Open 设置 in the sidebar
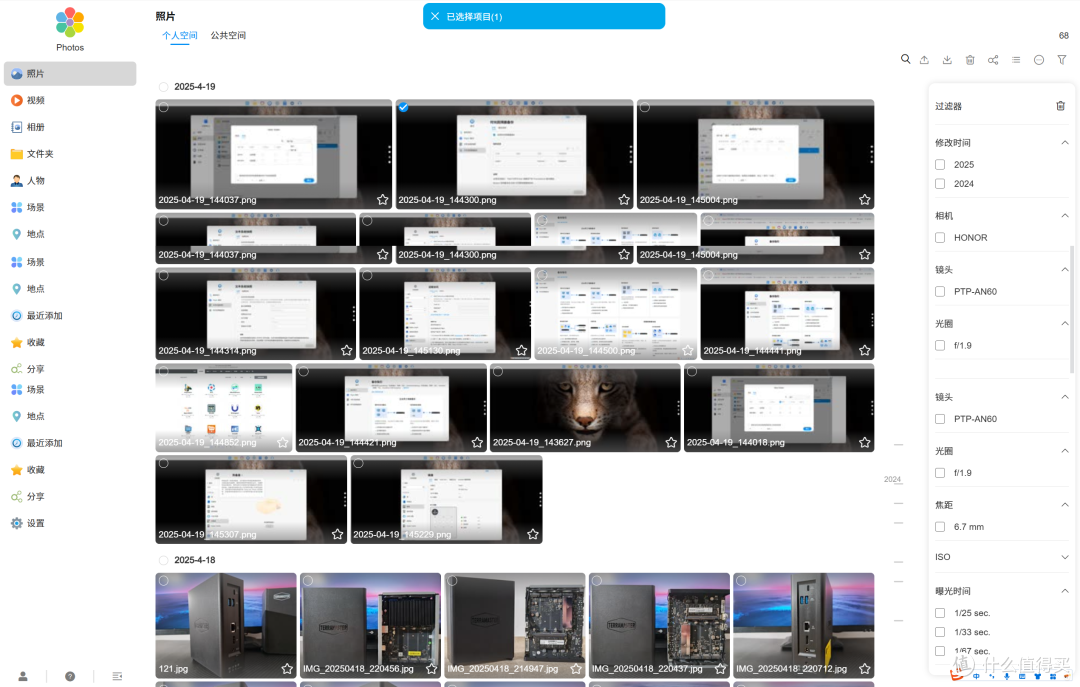 (x=70, y=523)
